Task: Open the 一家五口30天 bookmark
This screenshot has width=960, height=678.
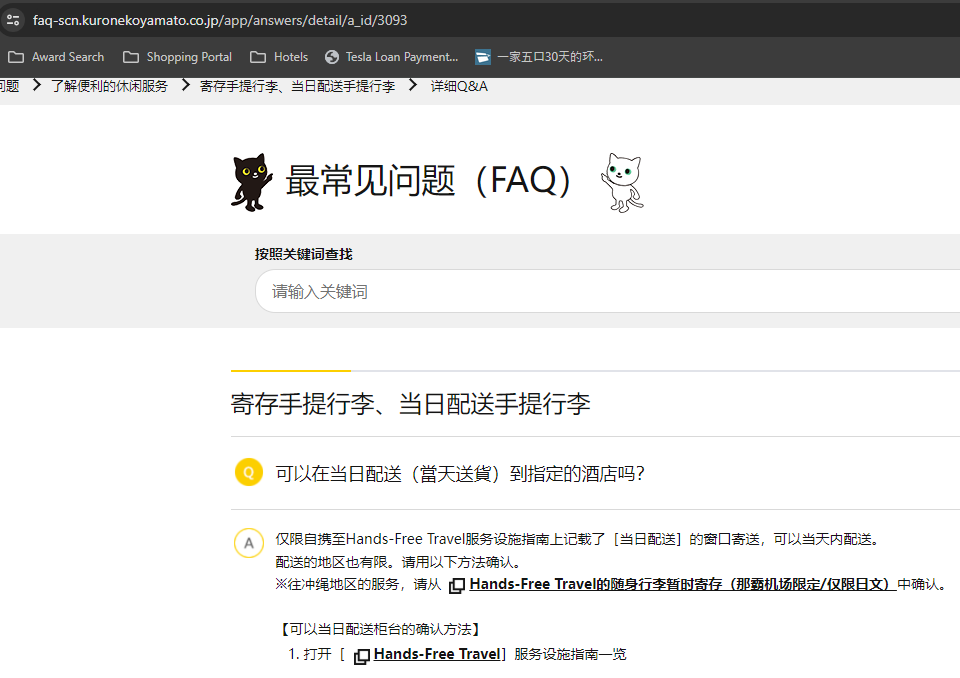Action: pyautogui.click(x=539, y=57)
